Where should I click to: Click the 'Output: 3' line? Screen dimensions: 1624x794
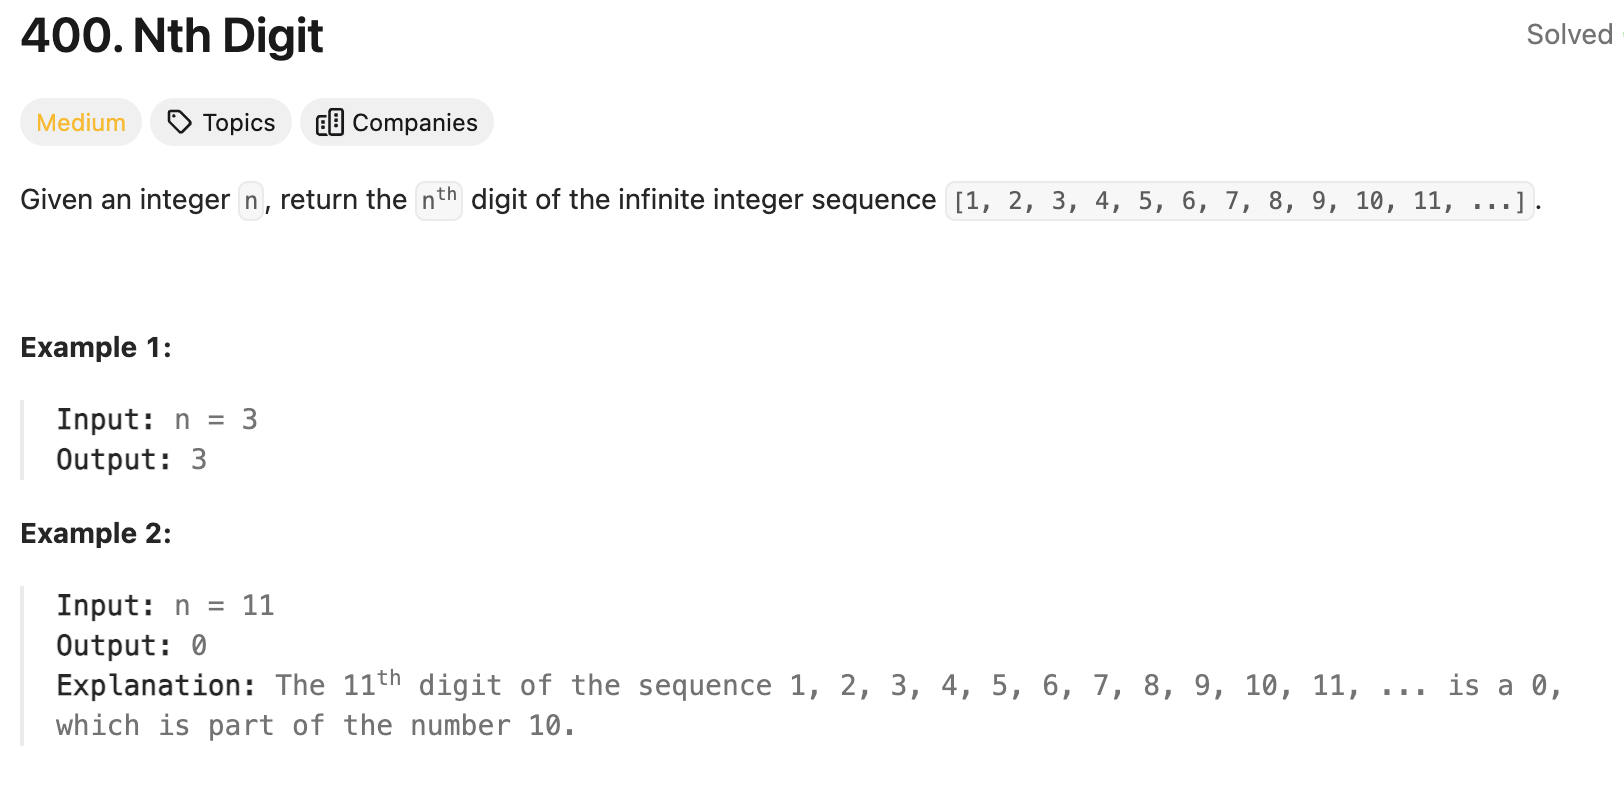point(132,459)
